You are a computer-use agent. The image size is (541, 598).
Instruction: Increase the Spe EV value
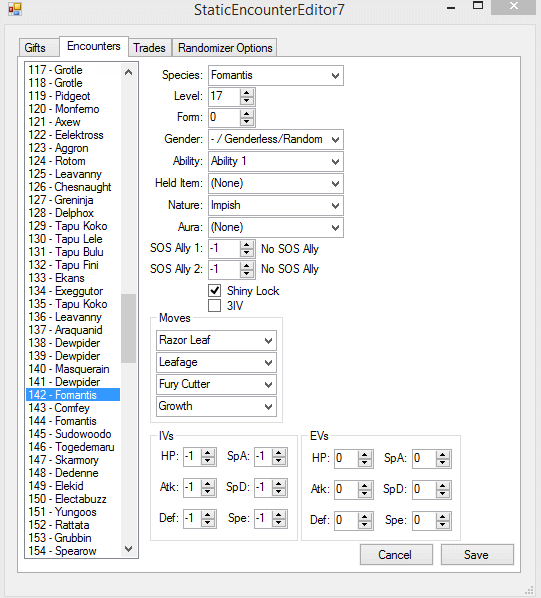[x=443, y=516]
